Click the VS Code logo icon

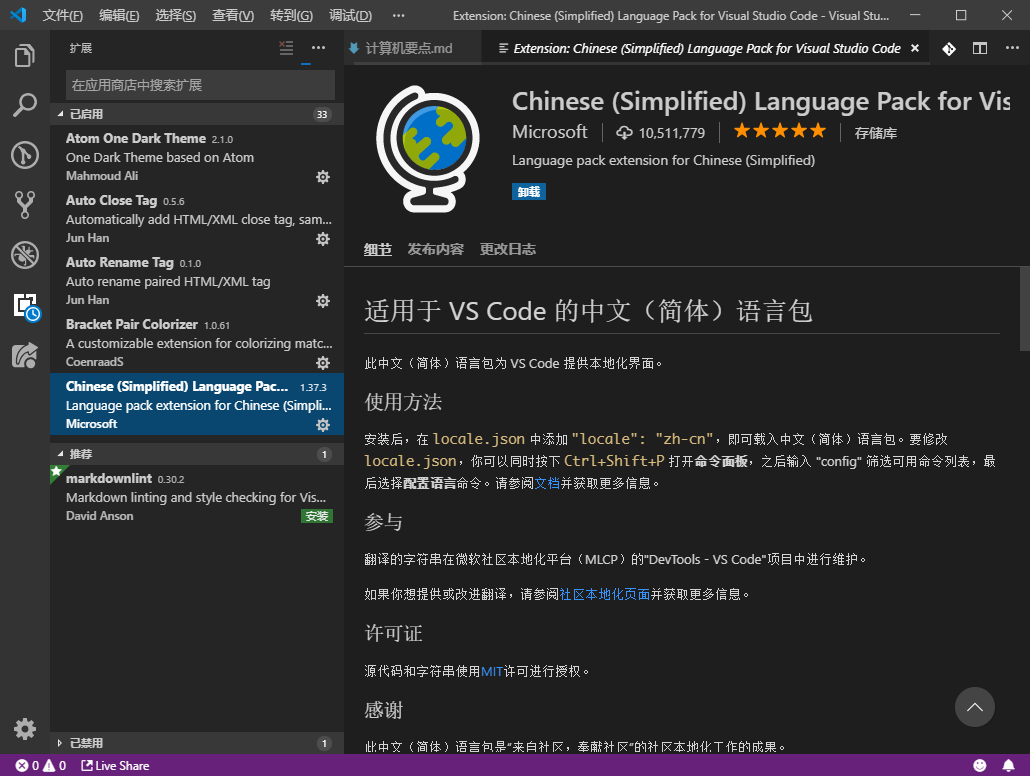pyautogui.click(x=18, y=15)
